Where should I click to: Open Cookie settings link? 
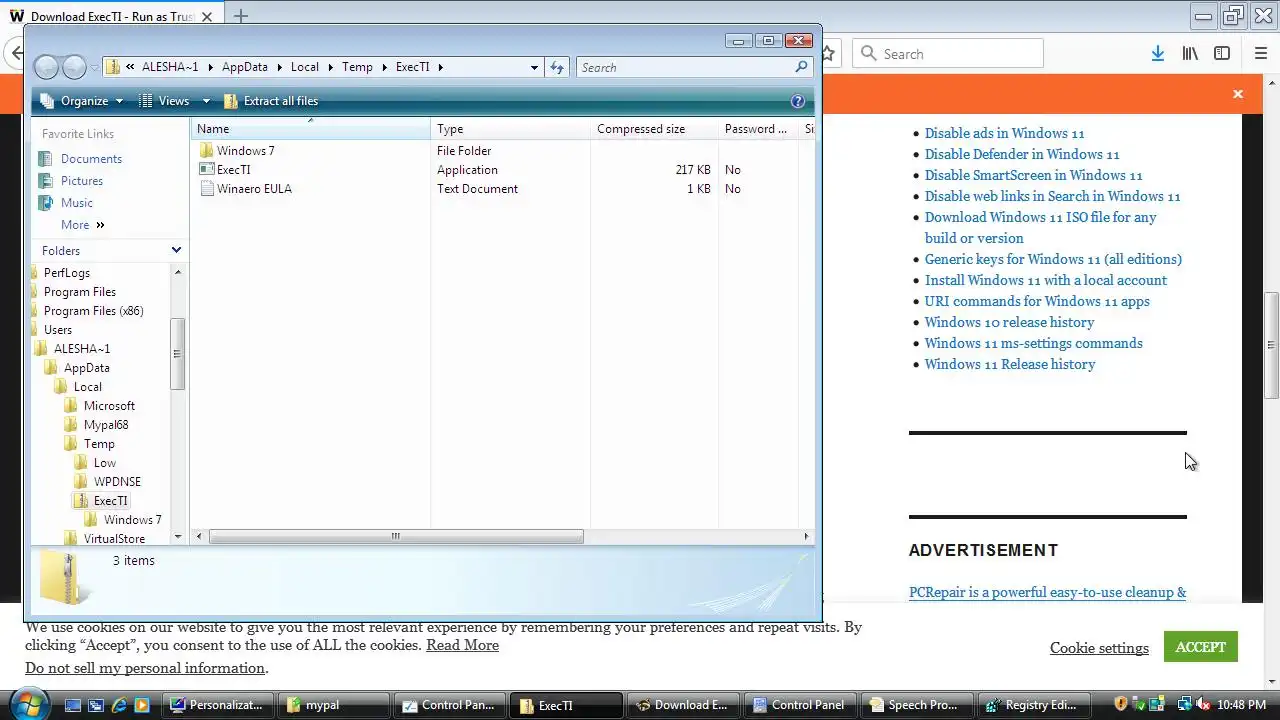(1099, 648)
